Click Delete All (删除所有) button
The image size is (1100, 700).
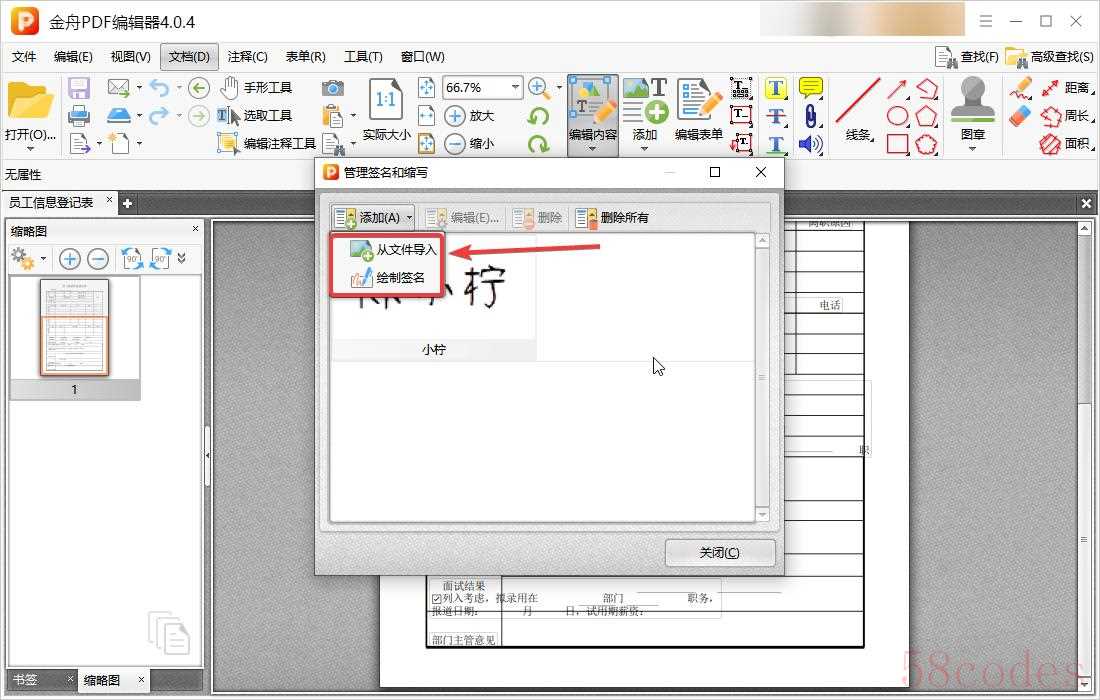pos(613,217)
